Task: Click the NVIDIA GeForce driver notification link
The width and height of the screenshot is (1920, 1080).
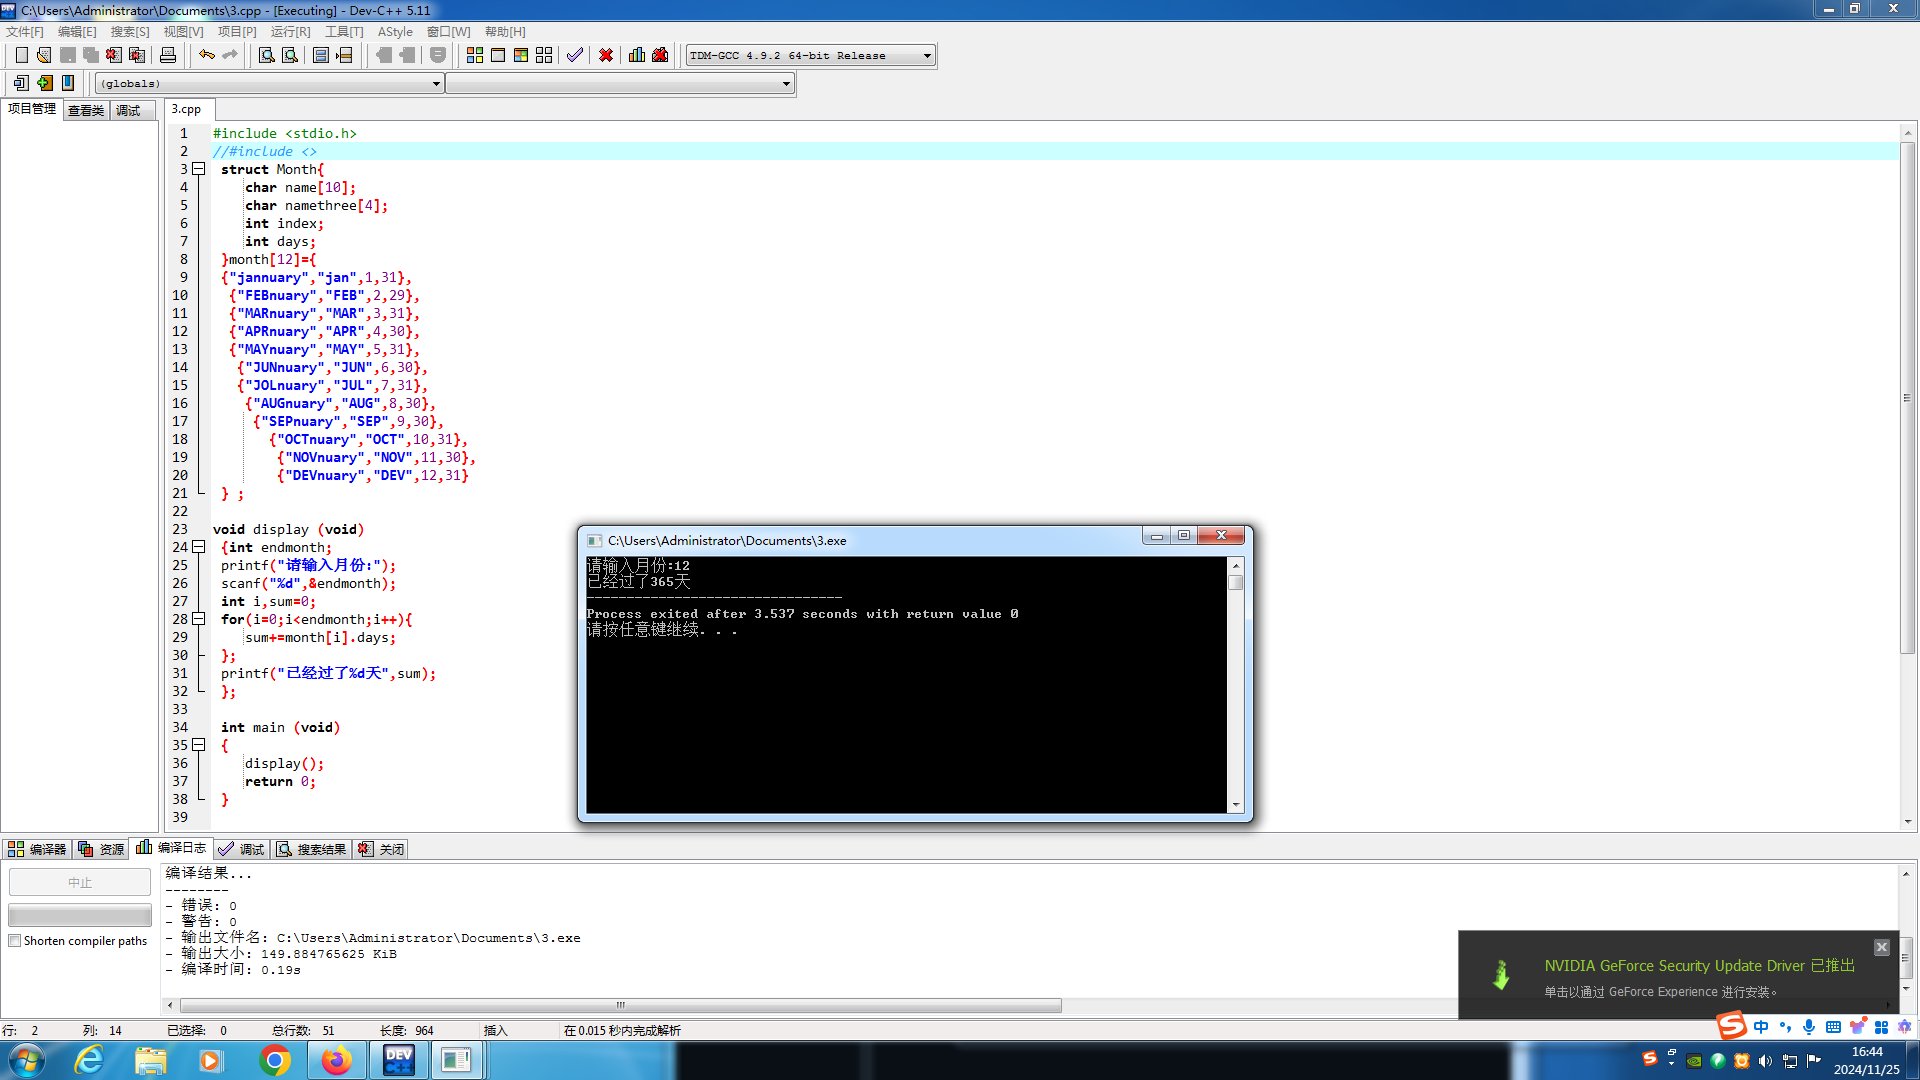Action: (1698, 966)
